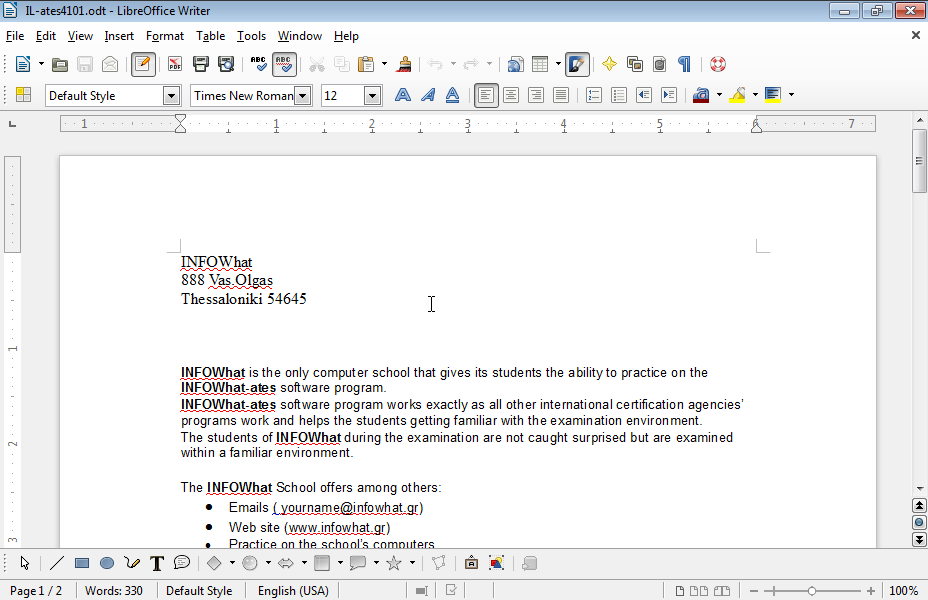Insert a Hyperlink

pyautogui.click(x=515, y=64)
